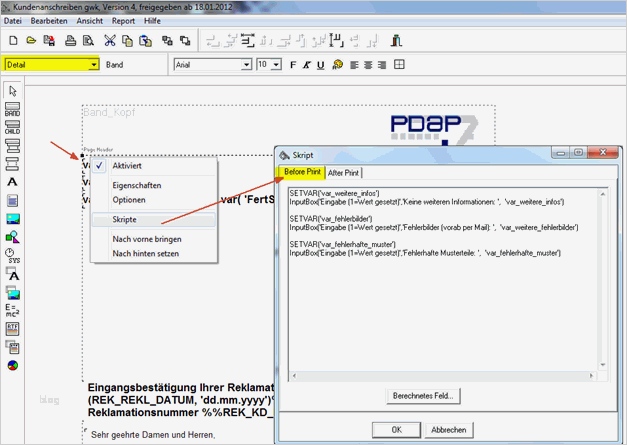Open the Ansicht menu
Viewport: 627px width, 445px height.
click(90, 21)
